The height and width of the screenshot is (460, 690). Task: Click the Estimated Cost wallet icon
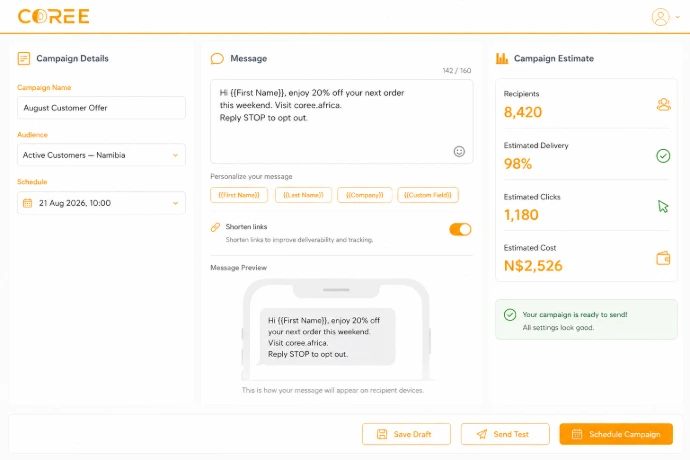click(x=663, y=258)
